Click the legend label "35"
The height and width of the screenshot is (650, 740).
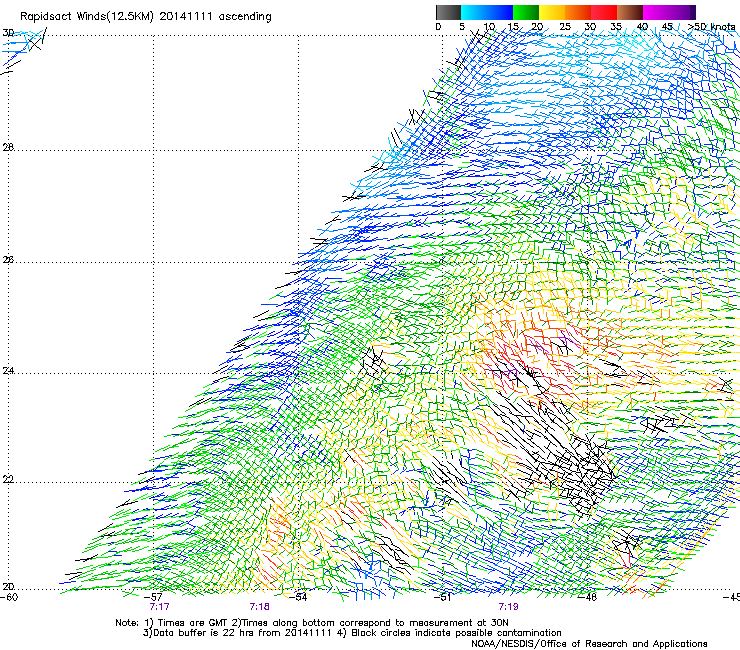616,27
